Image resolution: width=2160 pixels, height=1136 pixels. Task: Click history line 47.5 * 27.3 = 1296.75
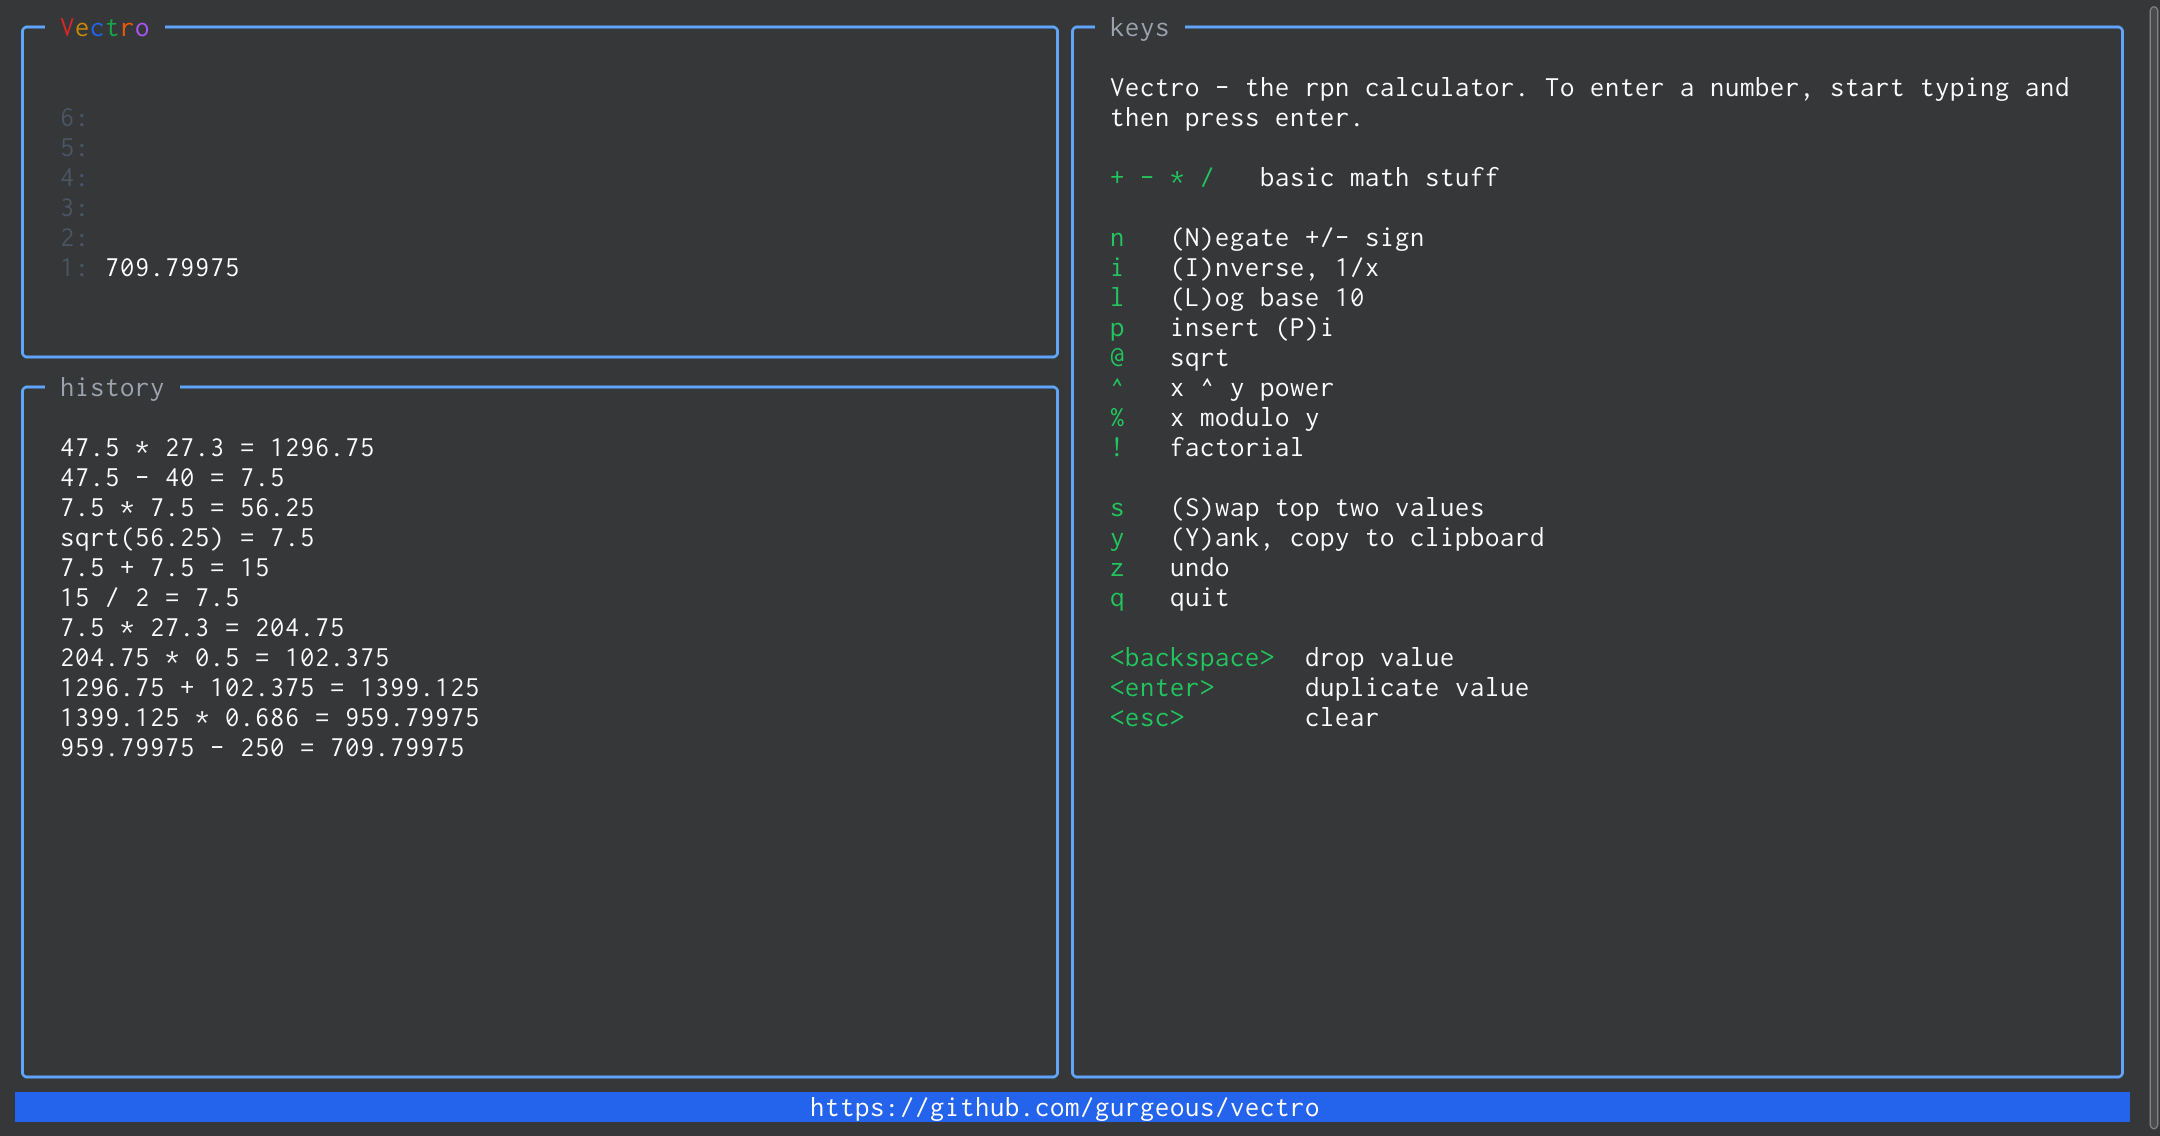point(217,448)
